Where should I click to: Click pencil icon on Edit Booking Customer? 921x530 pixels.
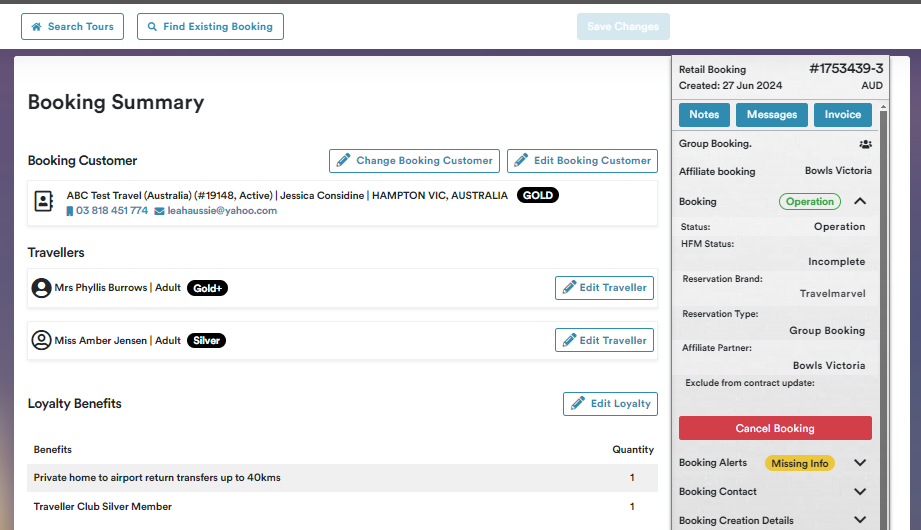pyautogui.click(x=521, y=160)
